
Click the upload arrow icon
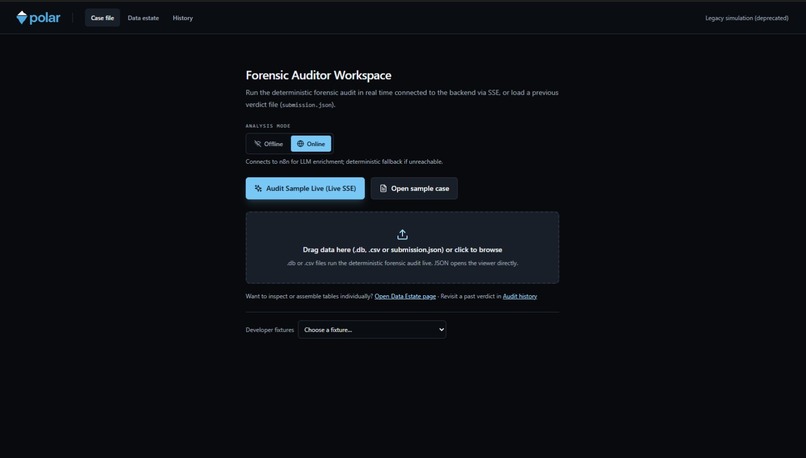[x=402, y=235]
